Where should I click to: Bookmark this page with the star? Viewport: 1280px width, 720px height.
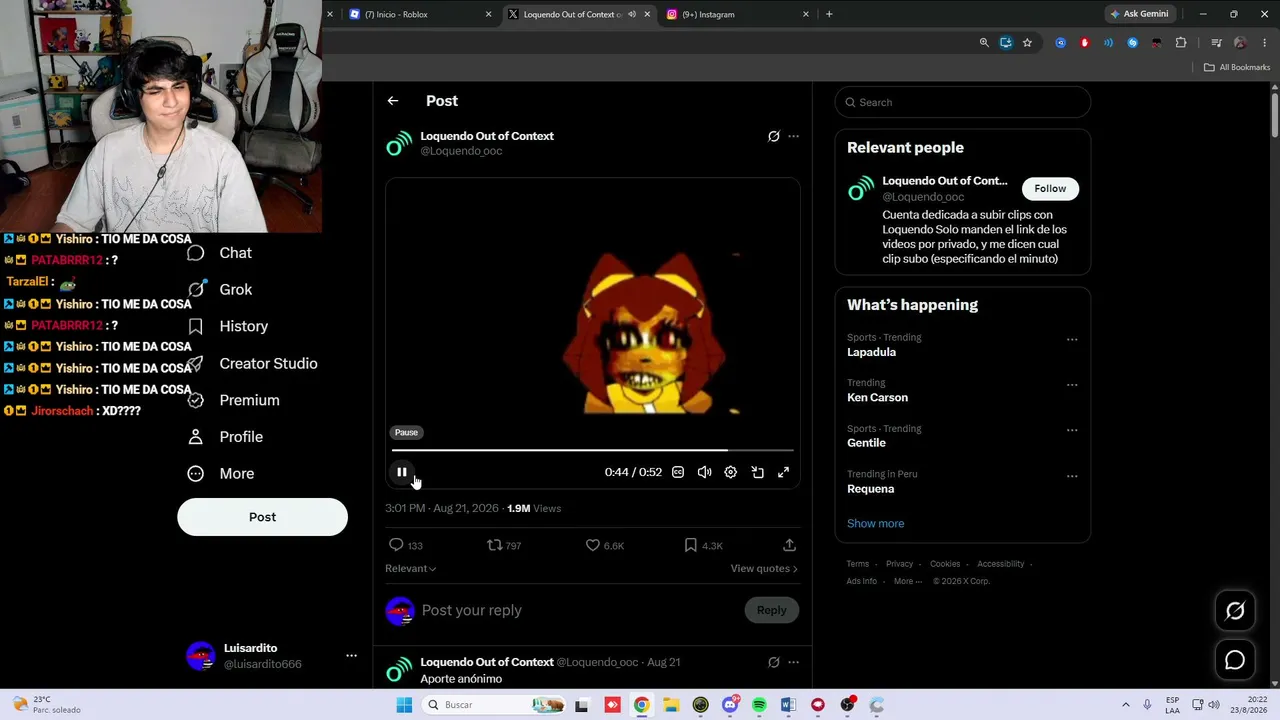click(x=1027, y=43)
